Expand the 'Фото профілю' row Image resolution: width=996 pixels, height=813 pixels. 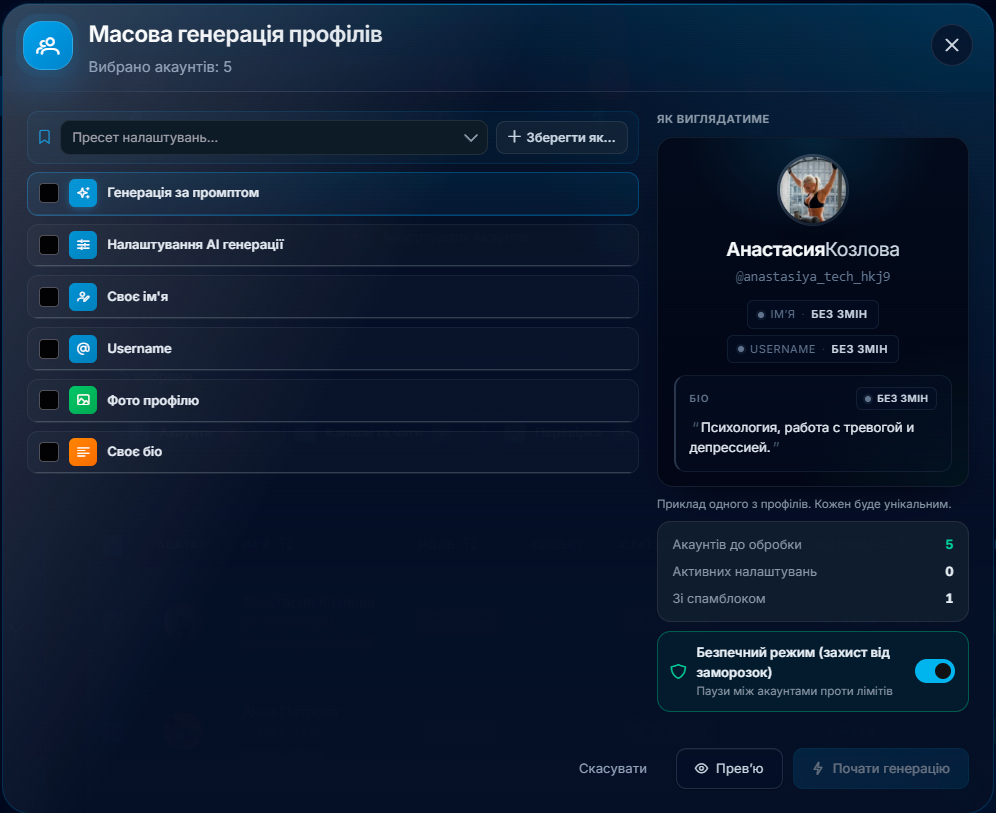[x=333, y=400]
